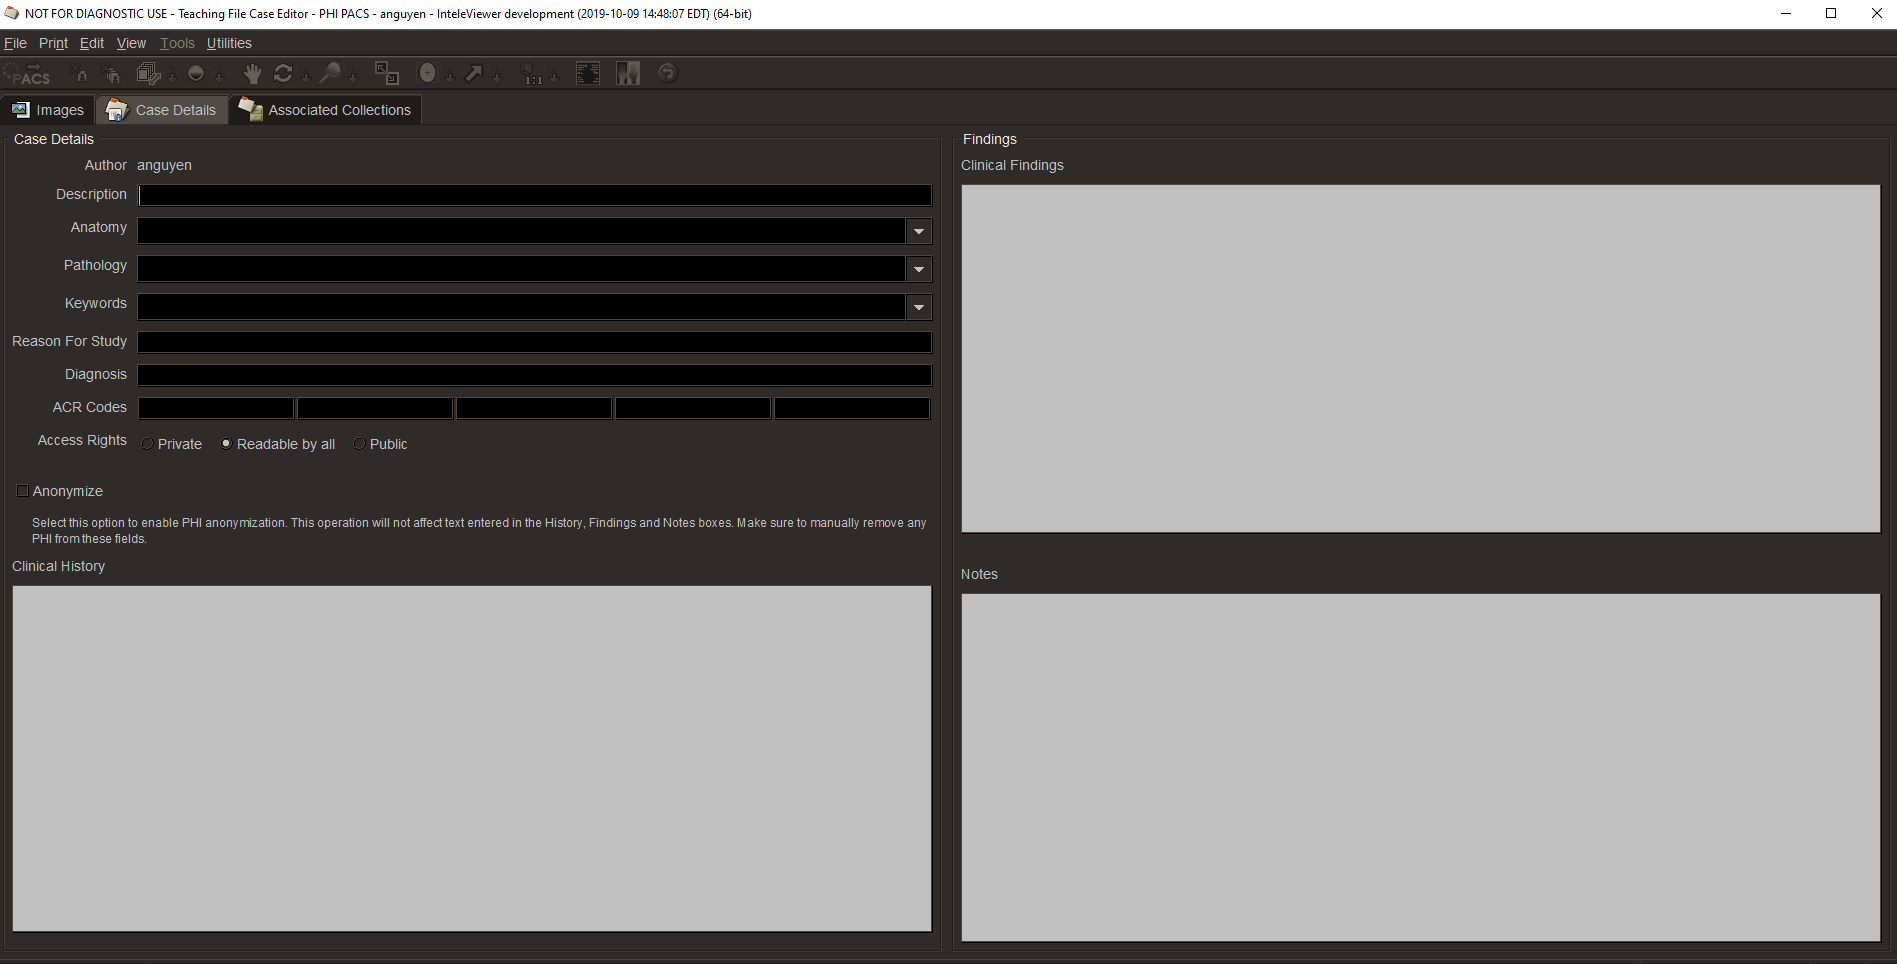Image resolution: width=1897 pixels, height=964 pixels.
Task: Click the hand X-ray hanging protocol icon
Action: [x=628, y=73]
